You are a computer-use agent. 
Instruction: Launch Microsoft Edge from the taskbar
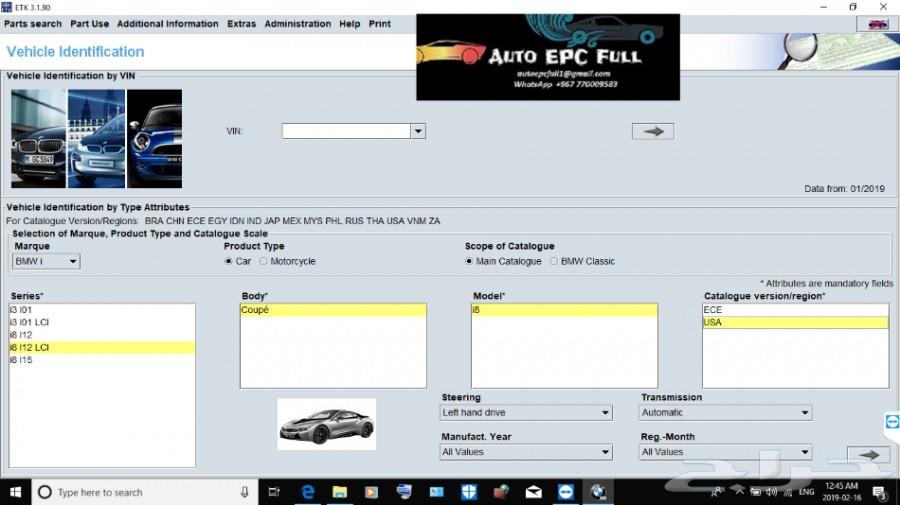[308, 492]
